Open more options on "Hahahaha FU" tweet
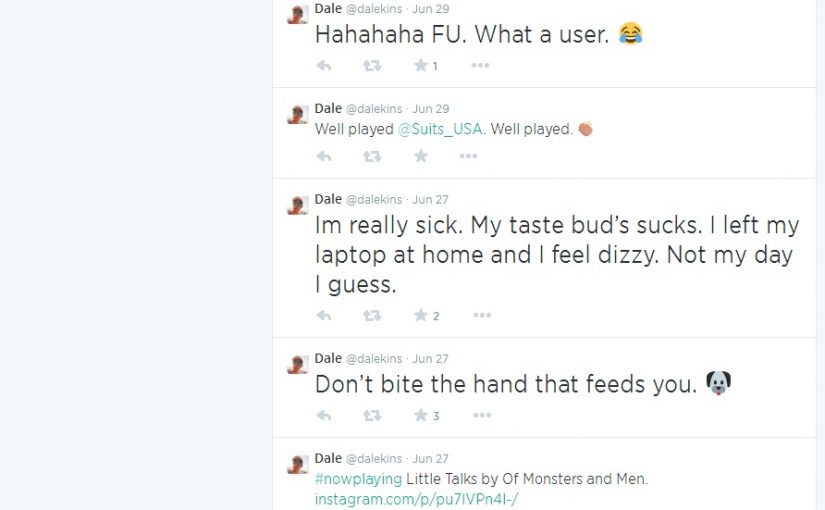Viewport: 825px width, 510px height. (480, 65)
